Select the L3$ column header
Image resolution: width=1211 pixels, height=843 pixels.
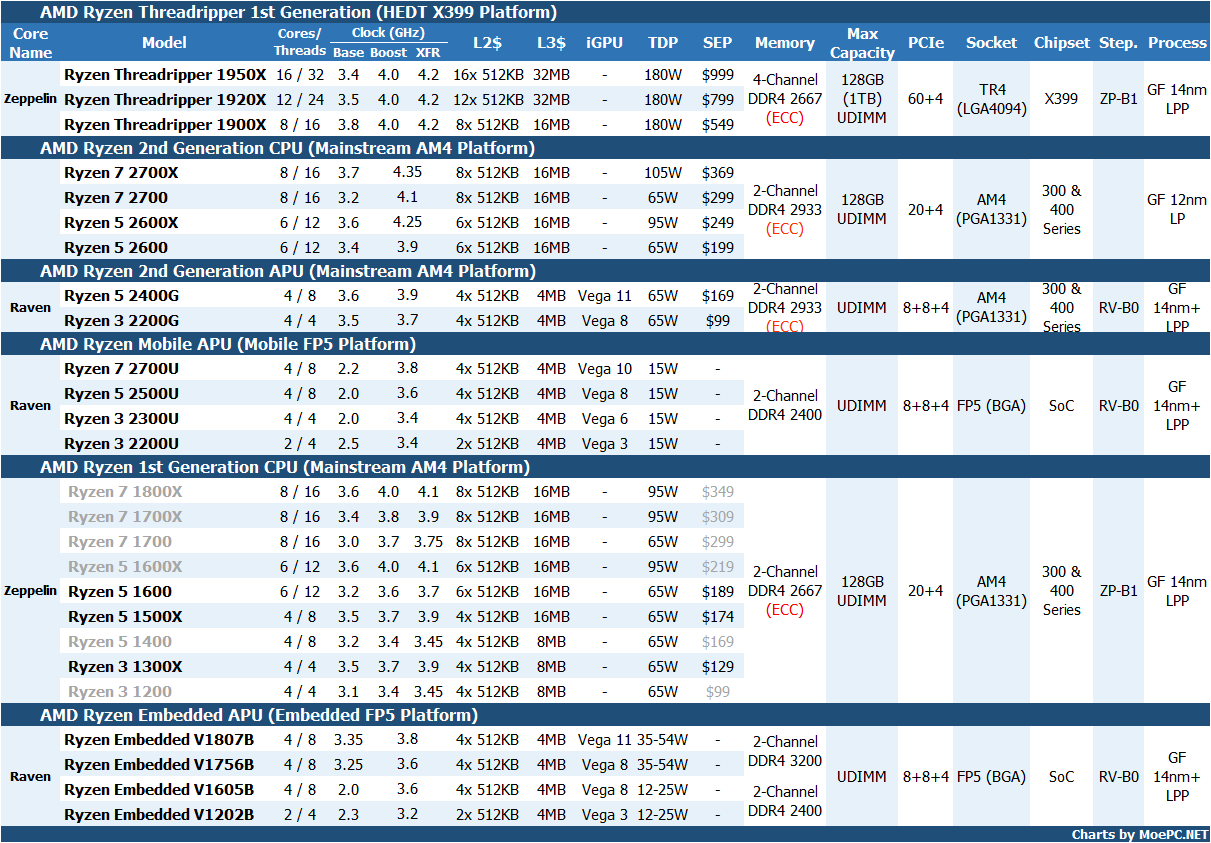(x=551, y=43)
